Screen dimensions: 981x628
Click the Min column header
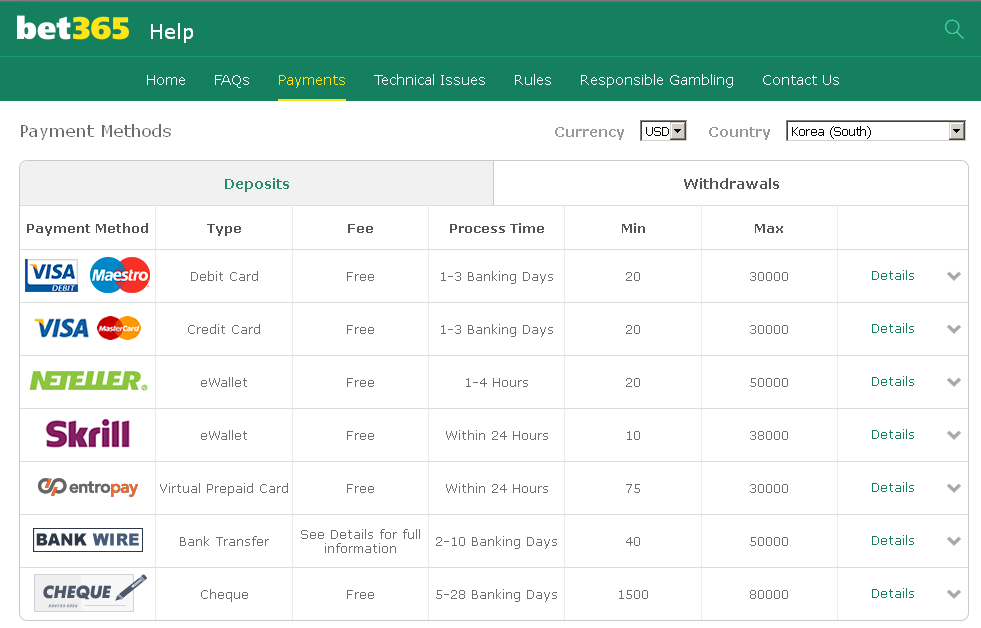(x=633, y=228)
